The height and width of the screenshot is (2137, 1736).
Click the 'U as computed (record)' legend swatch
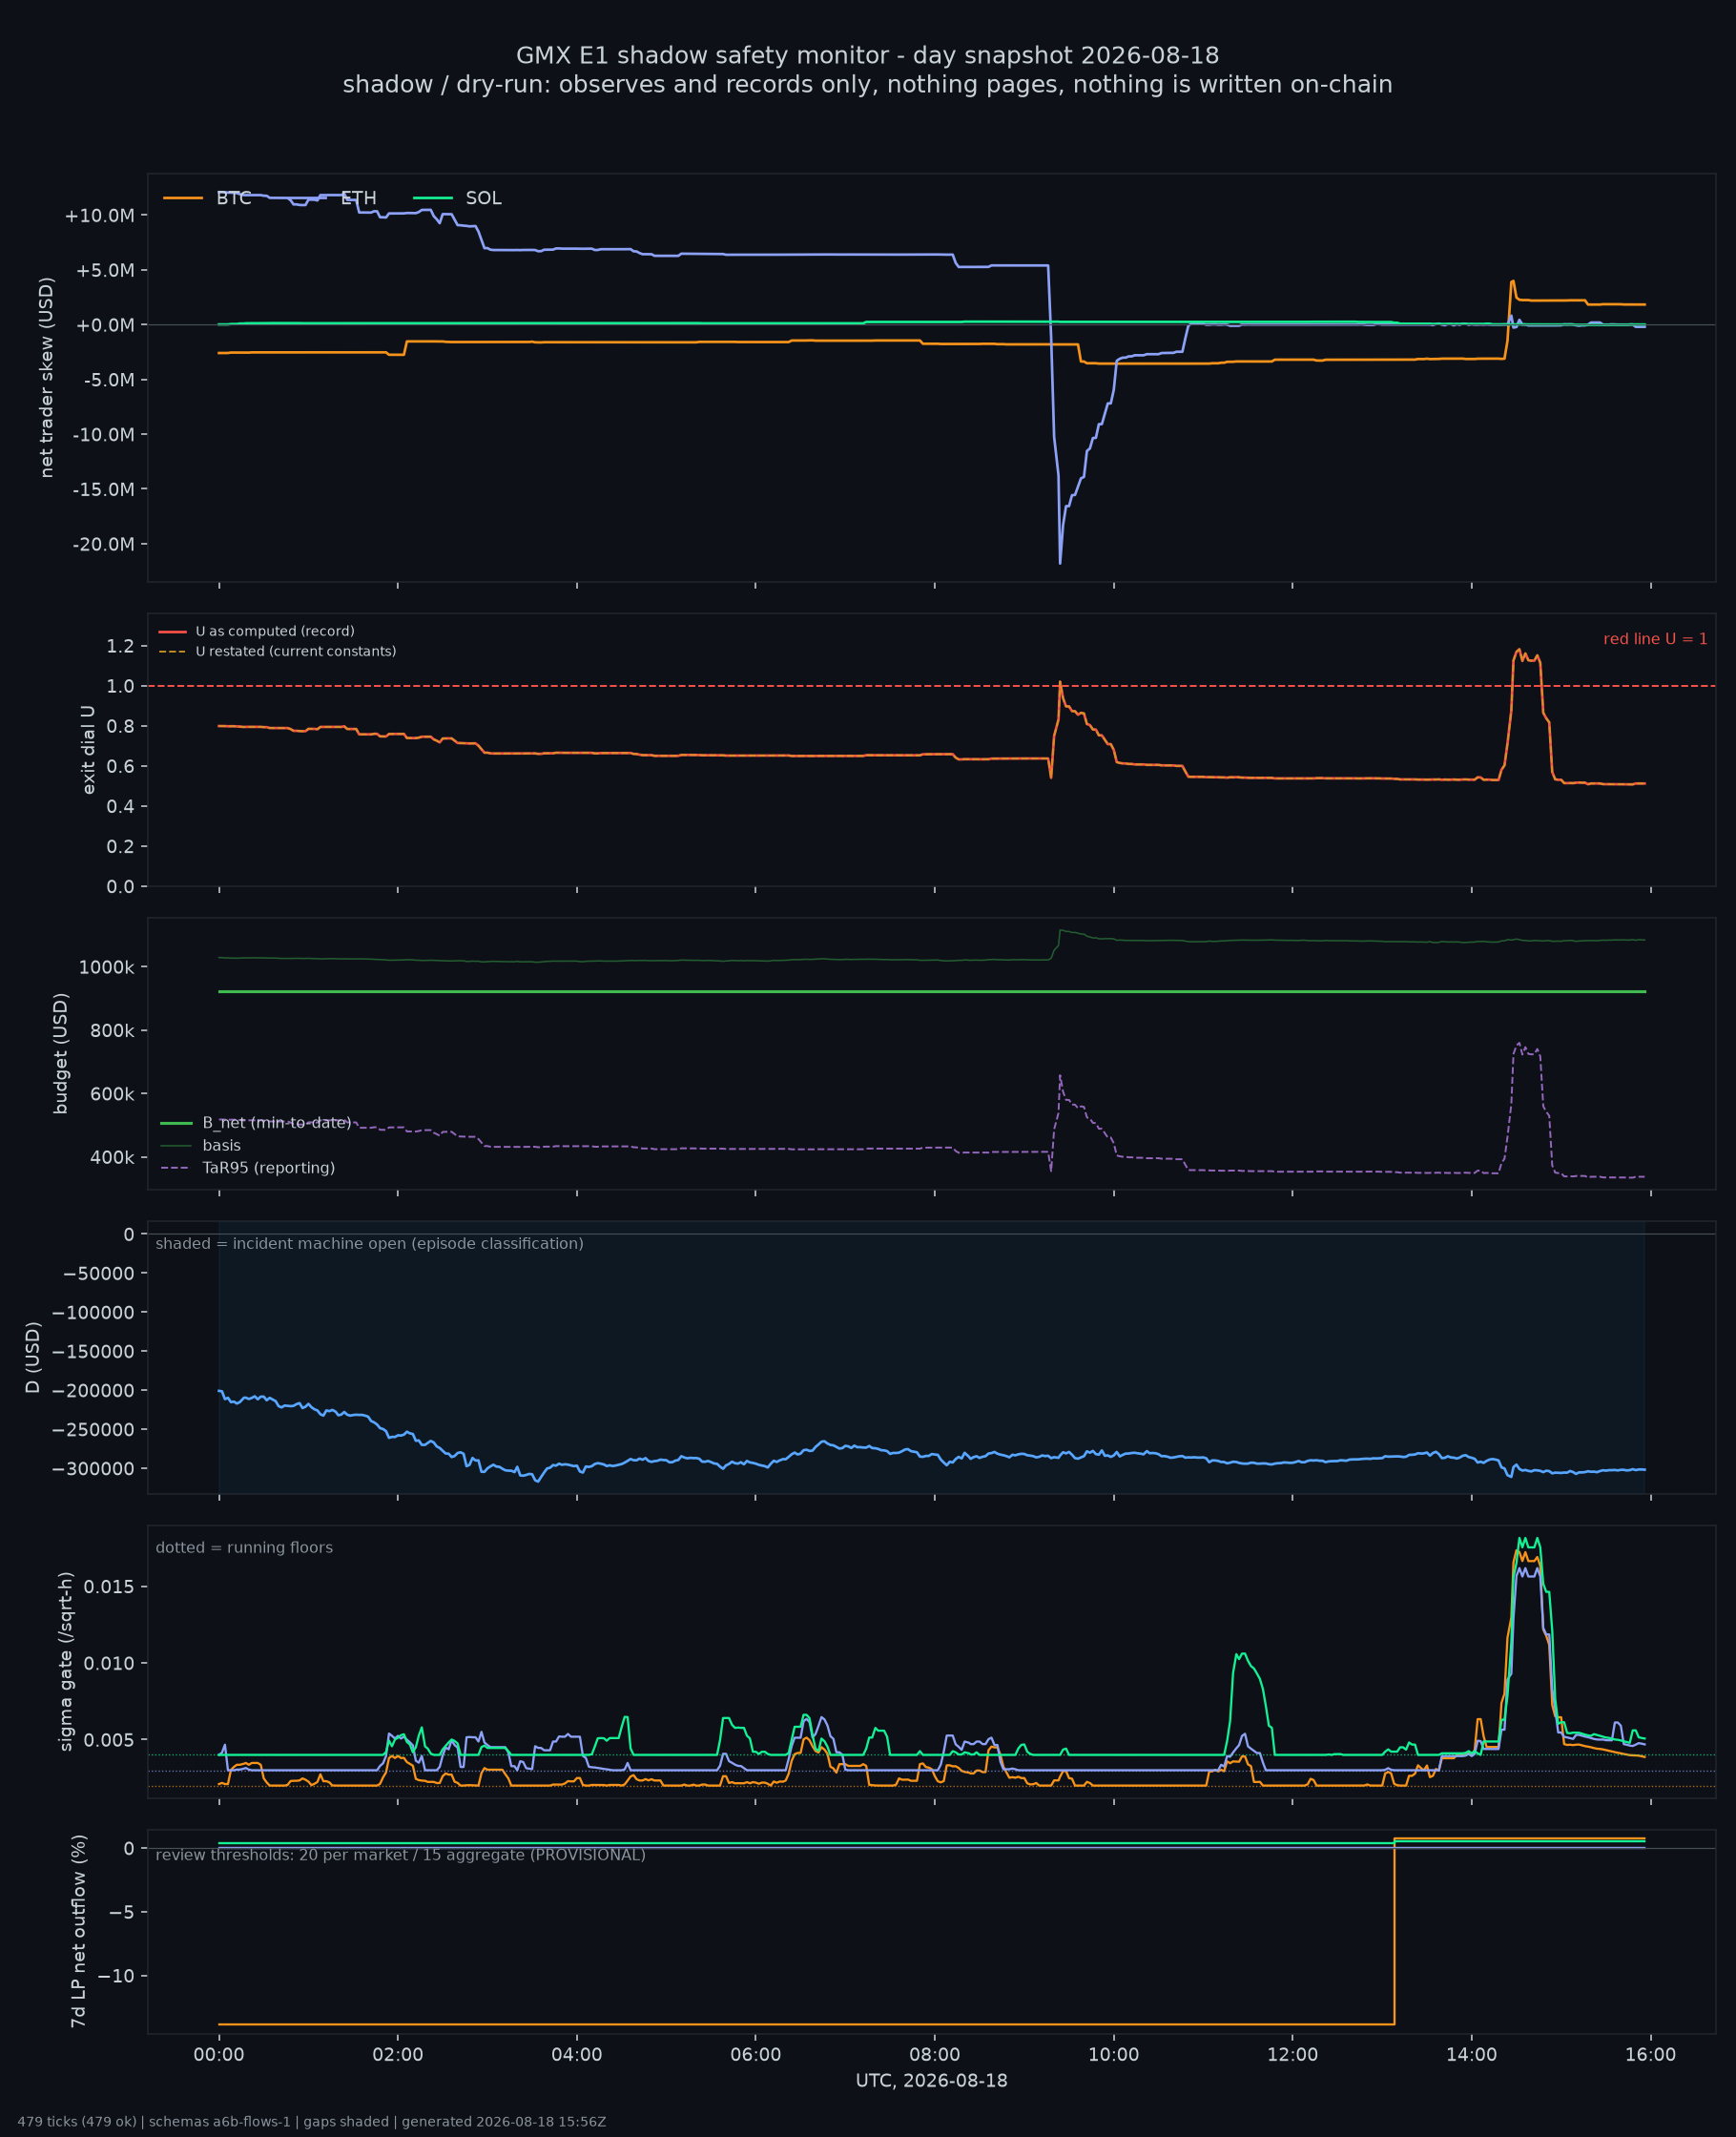click(x=173, y=632)
